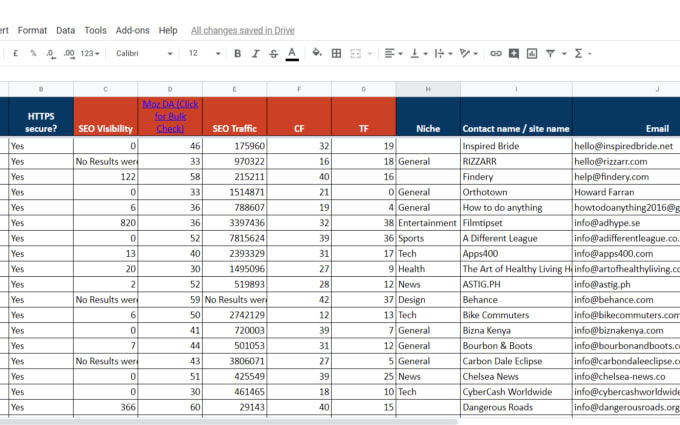Screen dimensions: 680x425
Task: Apply strikethrough to text
Action: [274, 53]
